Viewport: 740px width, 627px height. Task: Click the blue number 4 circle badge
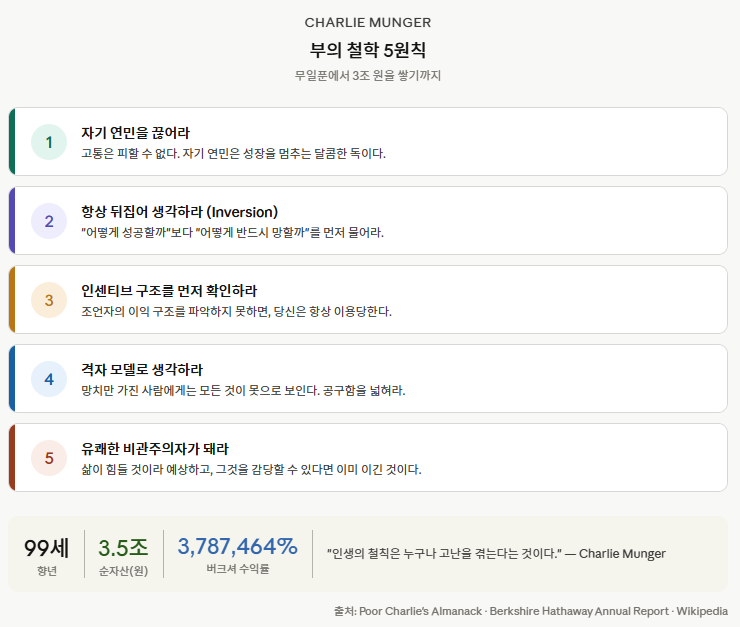click(48, 379)
